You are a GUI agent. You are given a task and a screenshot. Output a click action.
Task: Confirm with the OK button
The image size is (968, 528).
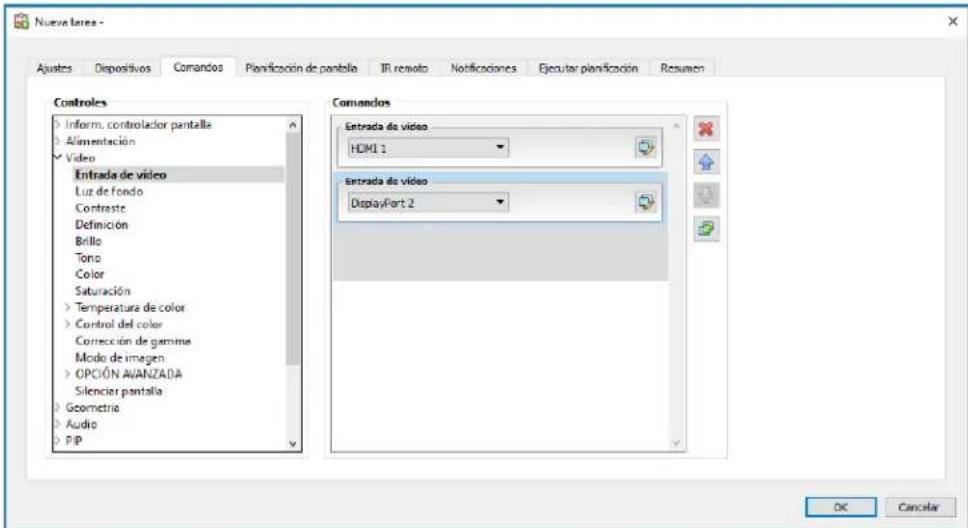(x=840, y=507)
